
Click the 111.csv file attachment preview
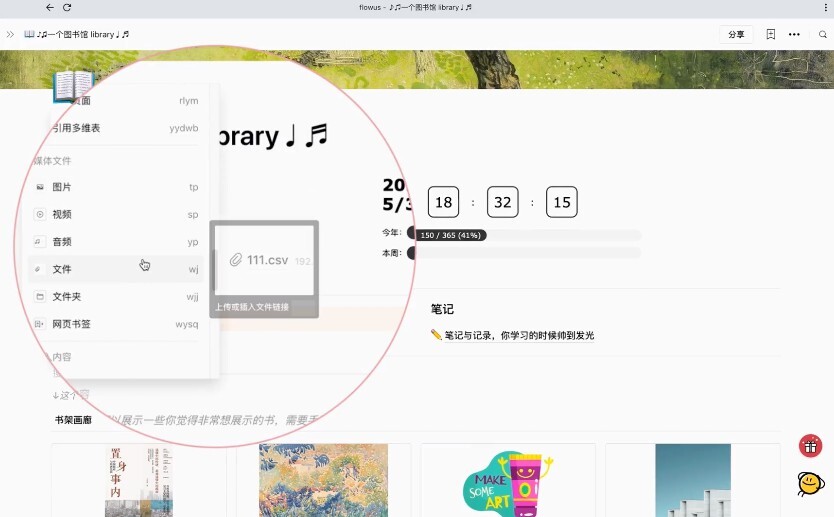coord(265,260)
